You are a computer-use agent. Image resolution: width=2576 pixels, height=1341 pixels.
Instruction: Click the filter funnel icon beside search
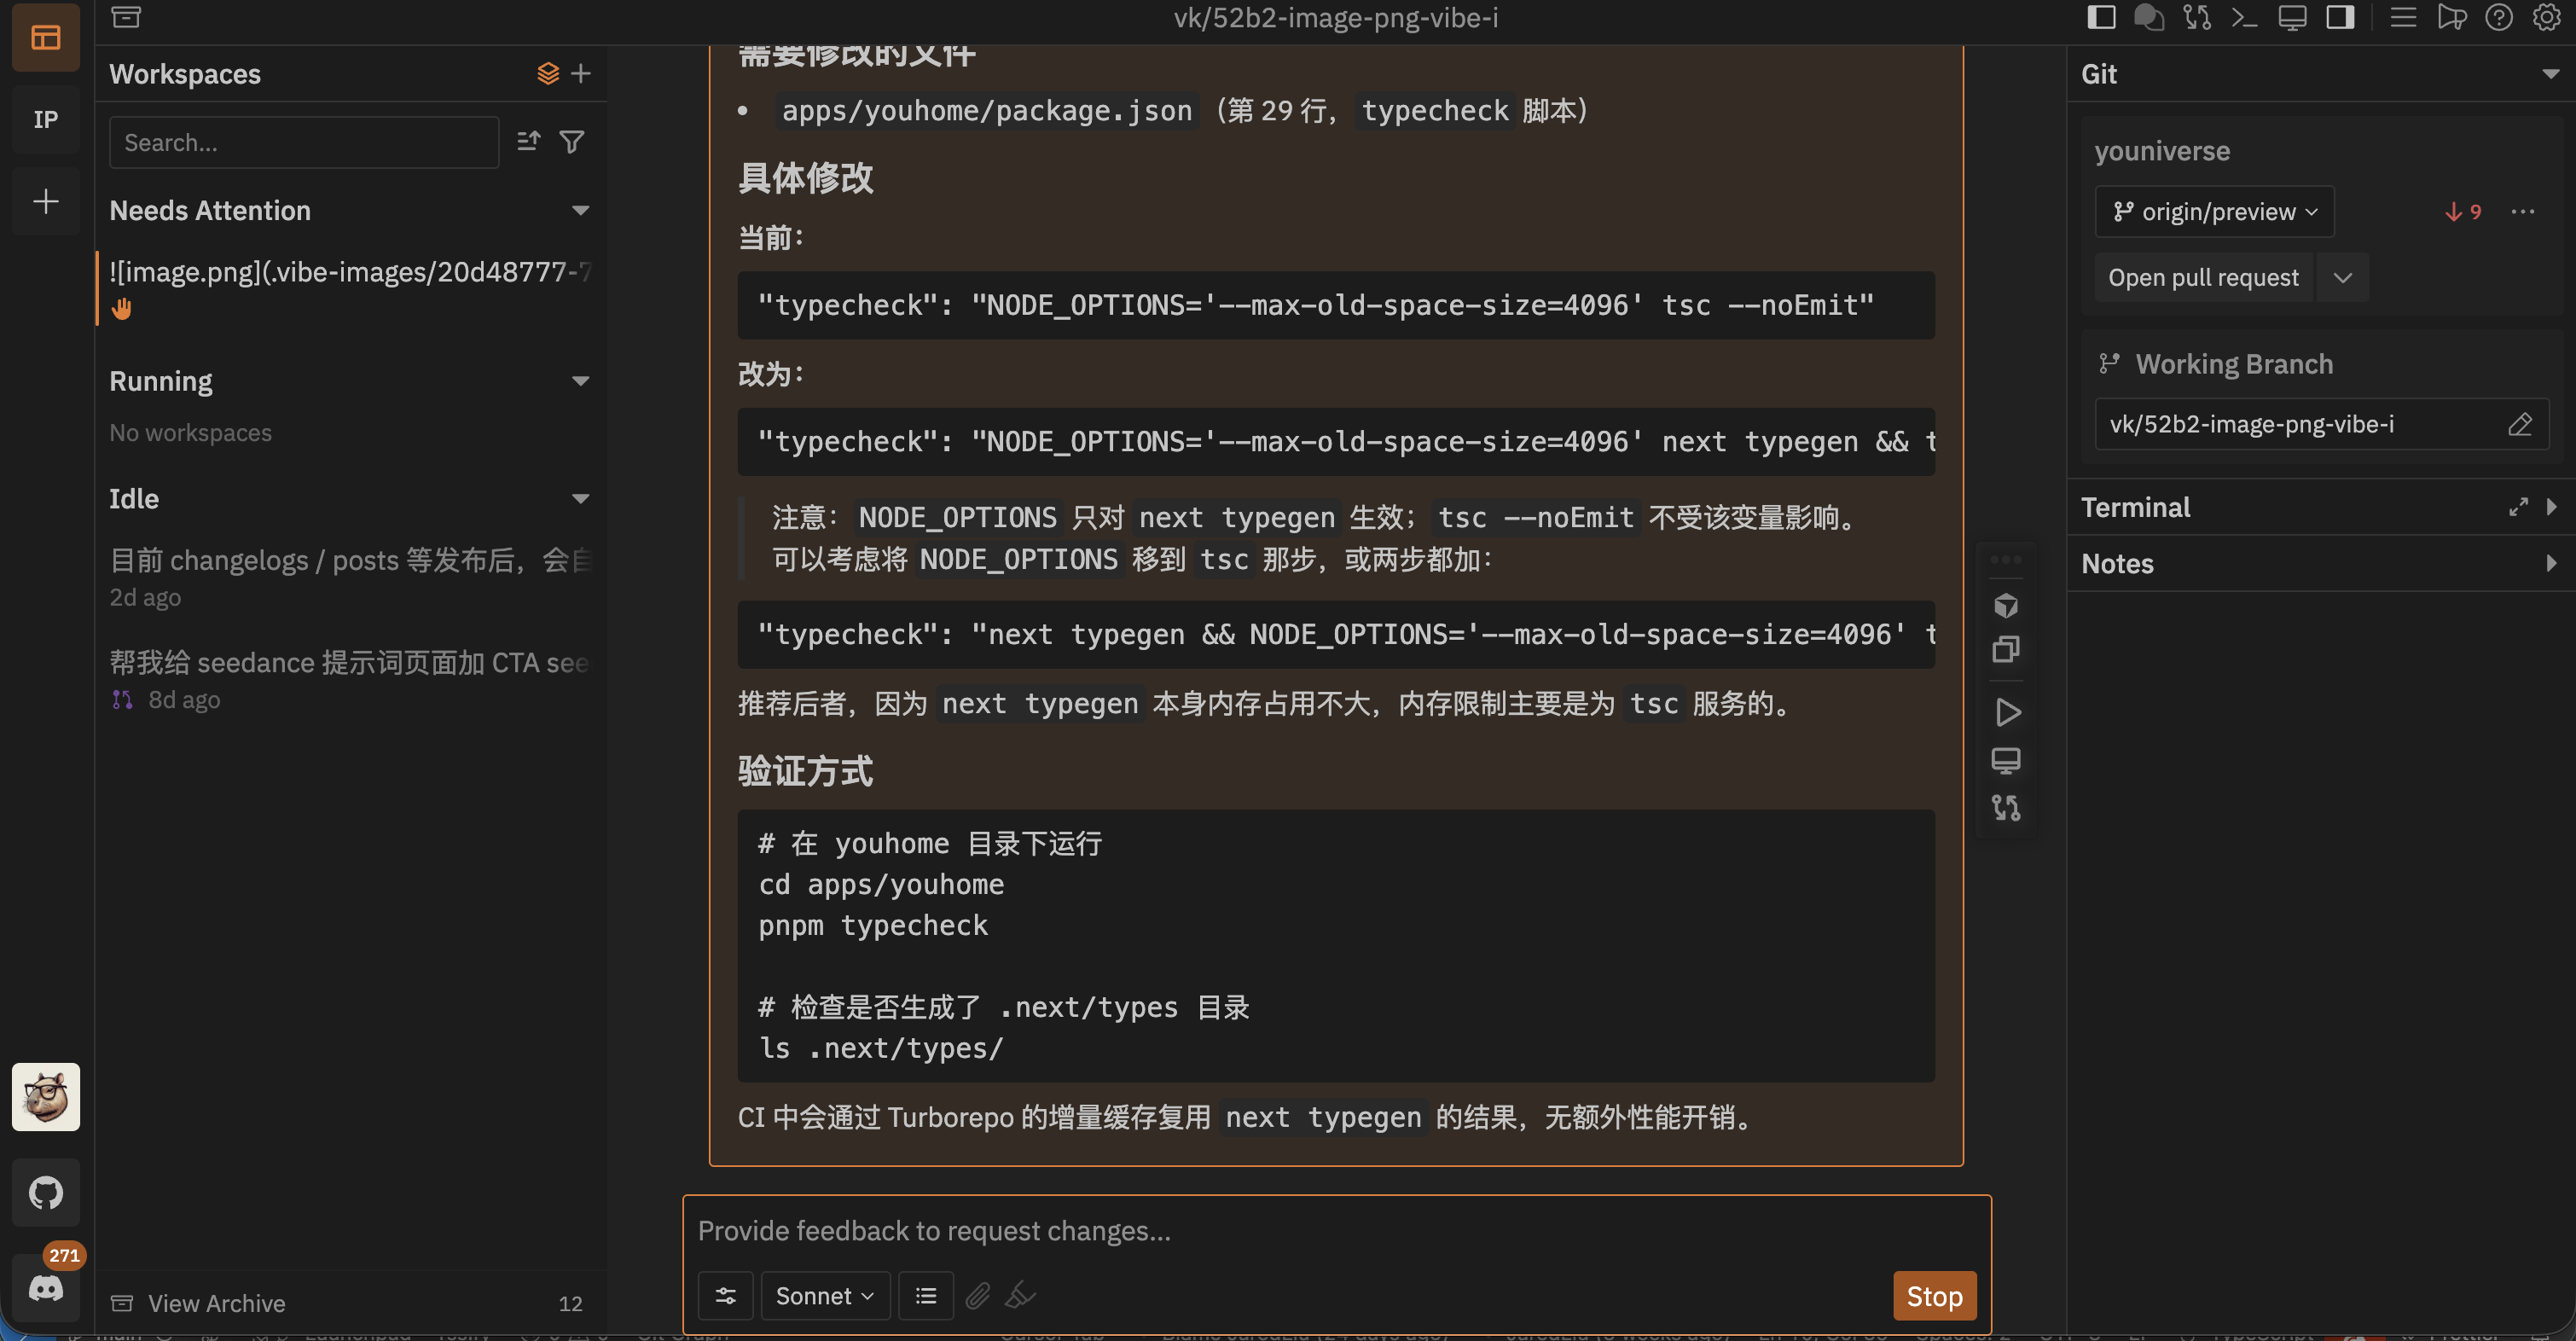coord(572,142)
